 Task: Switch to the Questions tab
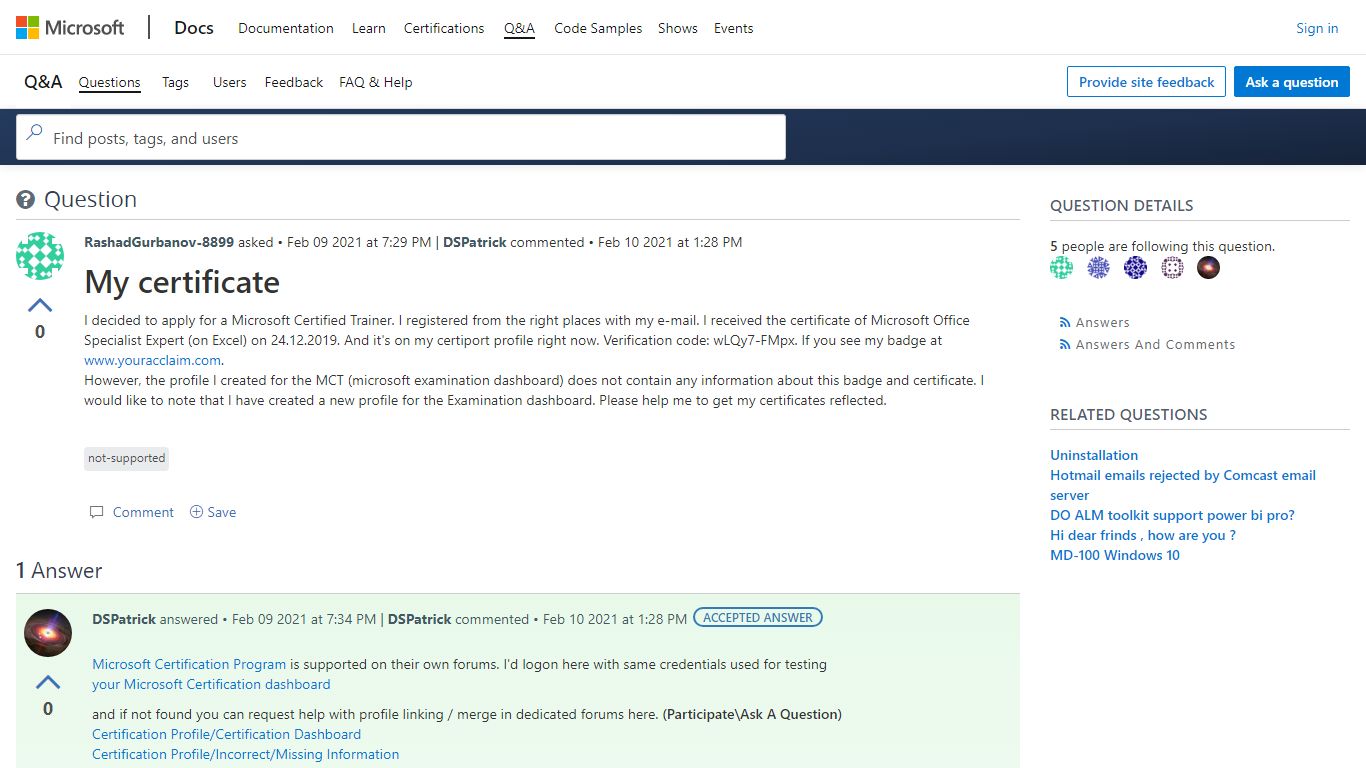[110, 82]
